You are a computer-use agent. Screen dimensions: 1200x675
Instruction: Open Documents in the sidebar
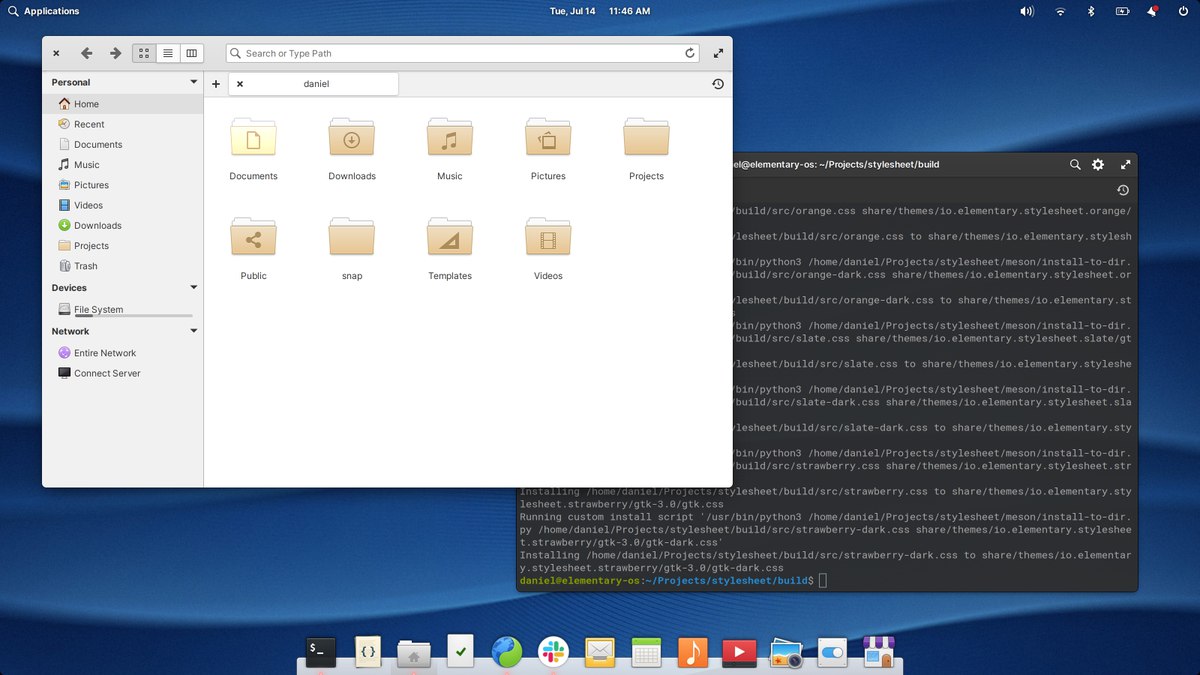pyautogui.click(x=123, y=144)
